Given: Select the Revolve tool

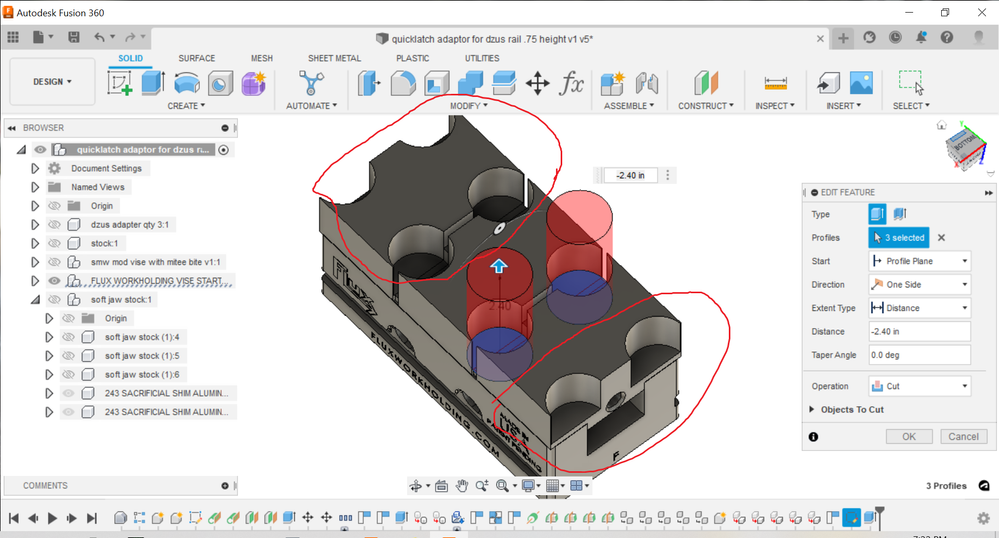Looking at the screenshot, I should [x=187, y=84].
